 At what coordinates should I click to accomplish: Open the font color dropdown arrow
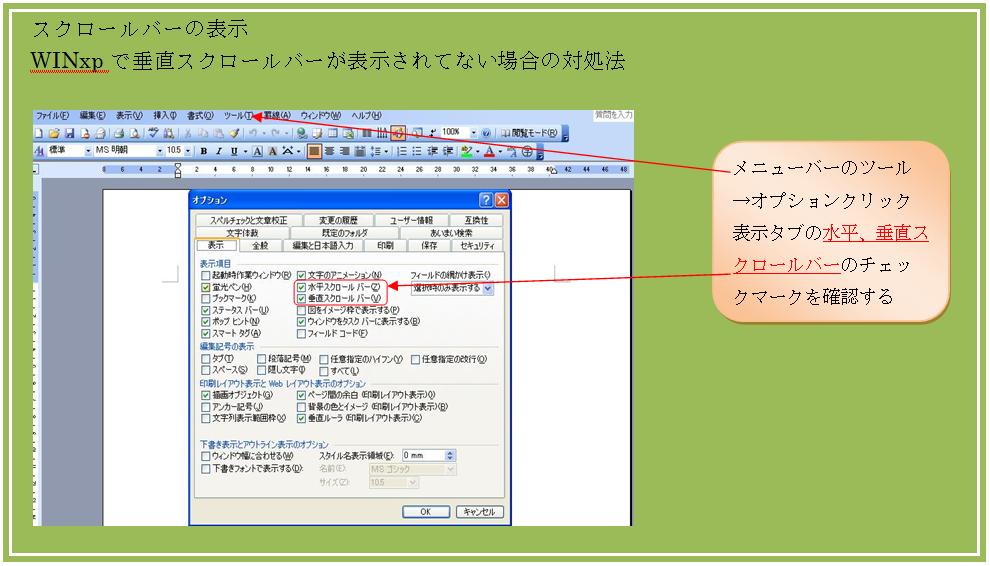500,151
